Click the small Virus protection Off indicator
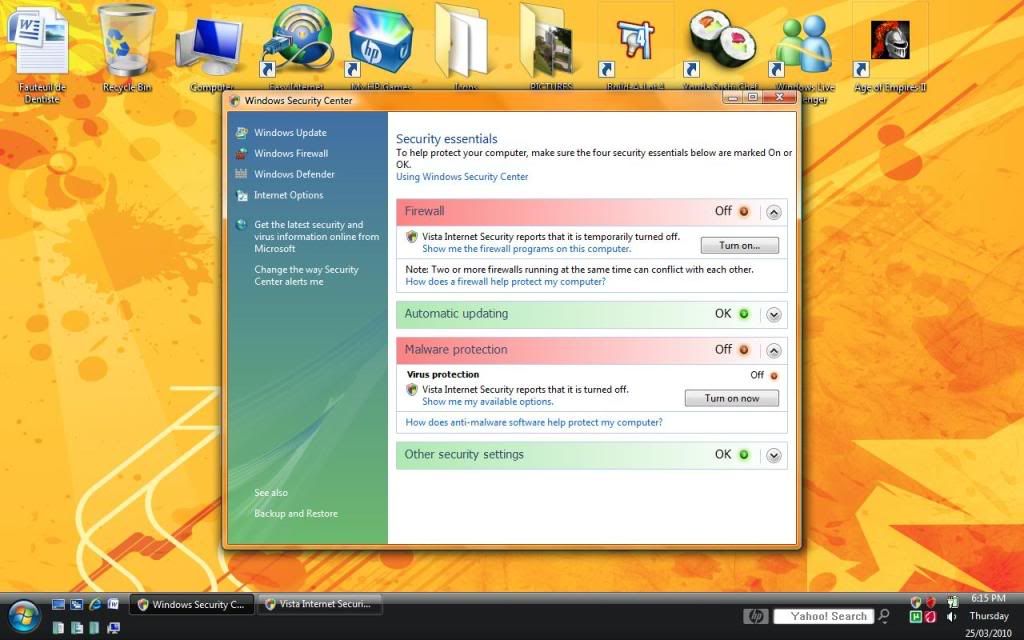The height and width of the screenshot is (640, 1024). pos(774,376)
